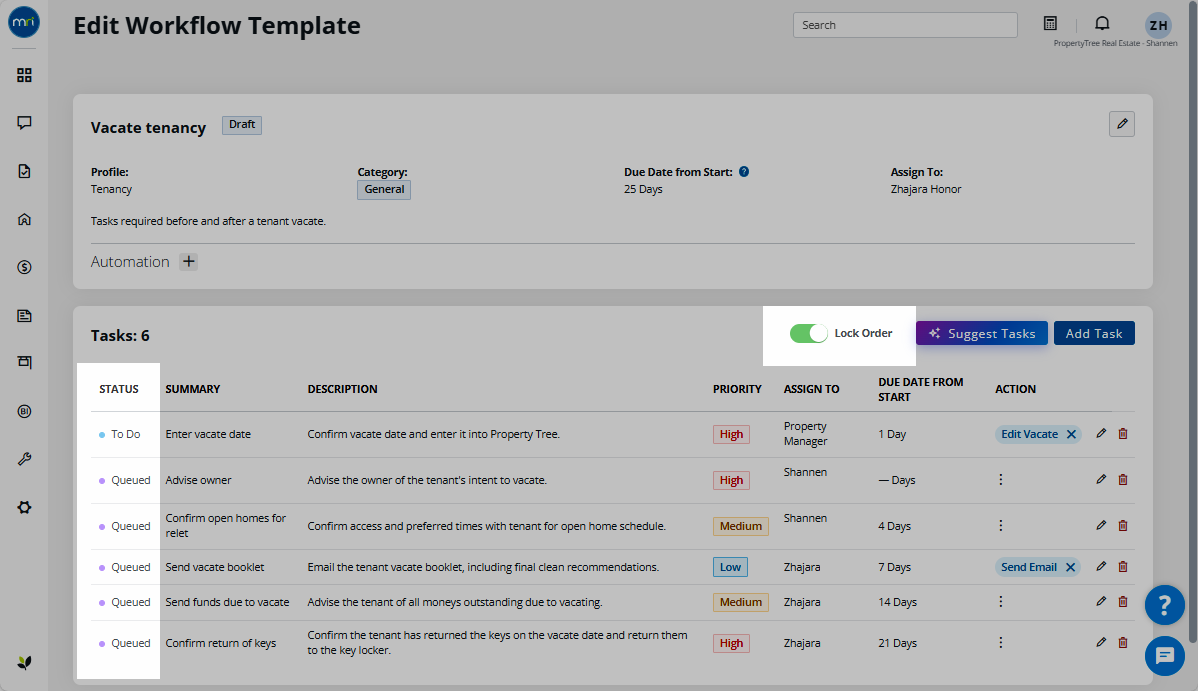Viewport: 1198px width, 691px height.
Task: Click the STATUS column header
Action: 118,389
